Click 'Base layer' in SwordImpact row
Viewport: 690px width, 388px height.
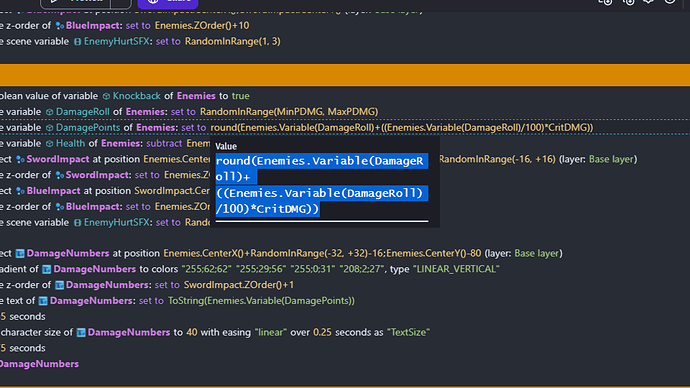coord(611,159)
